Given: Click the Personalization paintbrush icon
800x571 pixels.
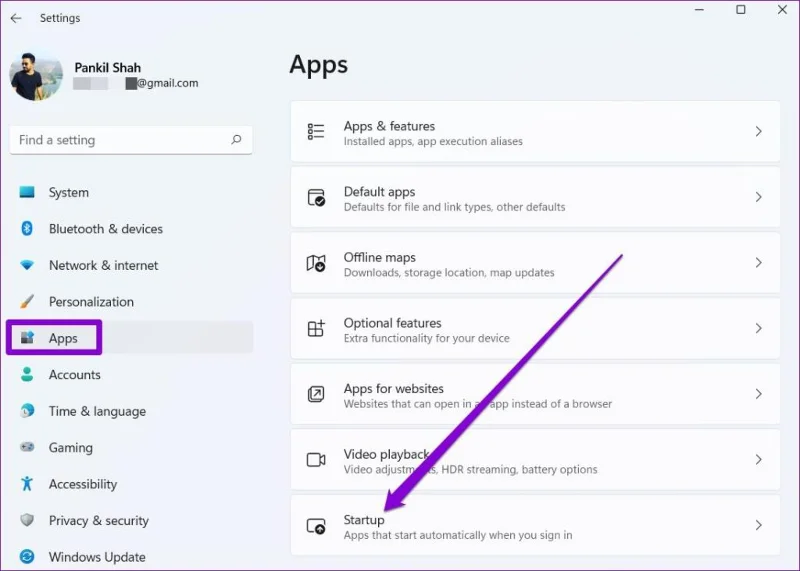Looking at the screenshot, I should click(27, 302).
